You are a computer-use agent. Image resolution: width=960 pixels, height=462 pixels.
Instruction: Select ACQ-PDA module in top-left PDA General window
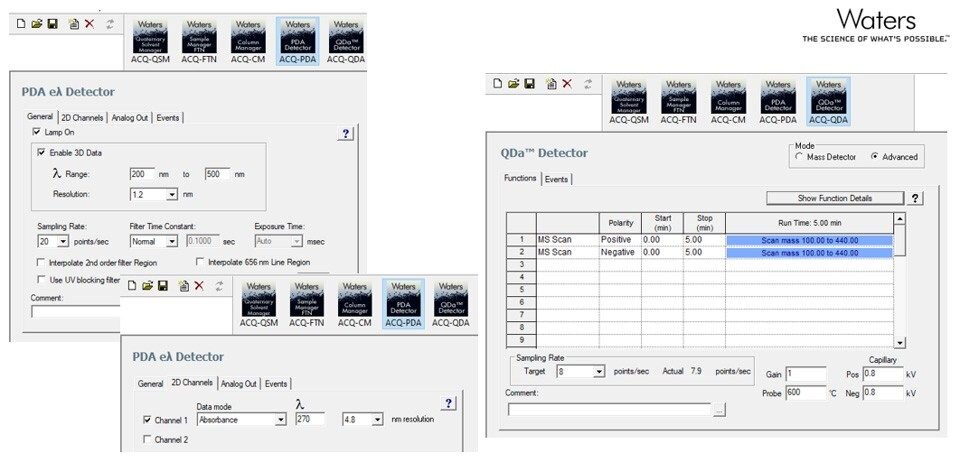tap(298, 42)
